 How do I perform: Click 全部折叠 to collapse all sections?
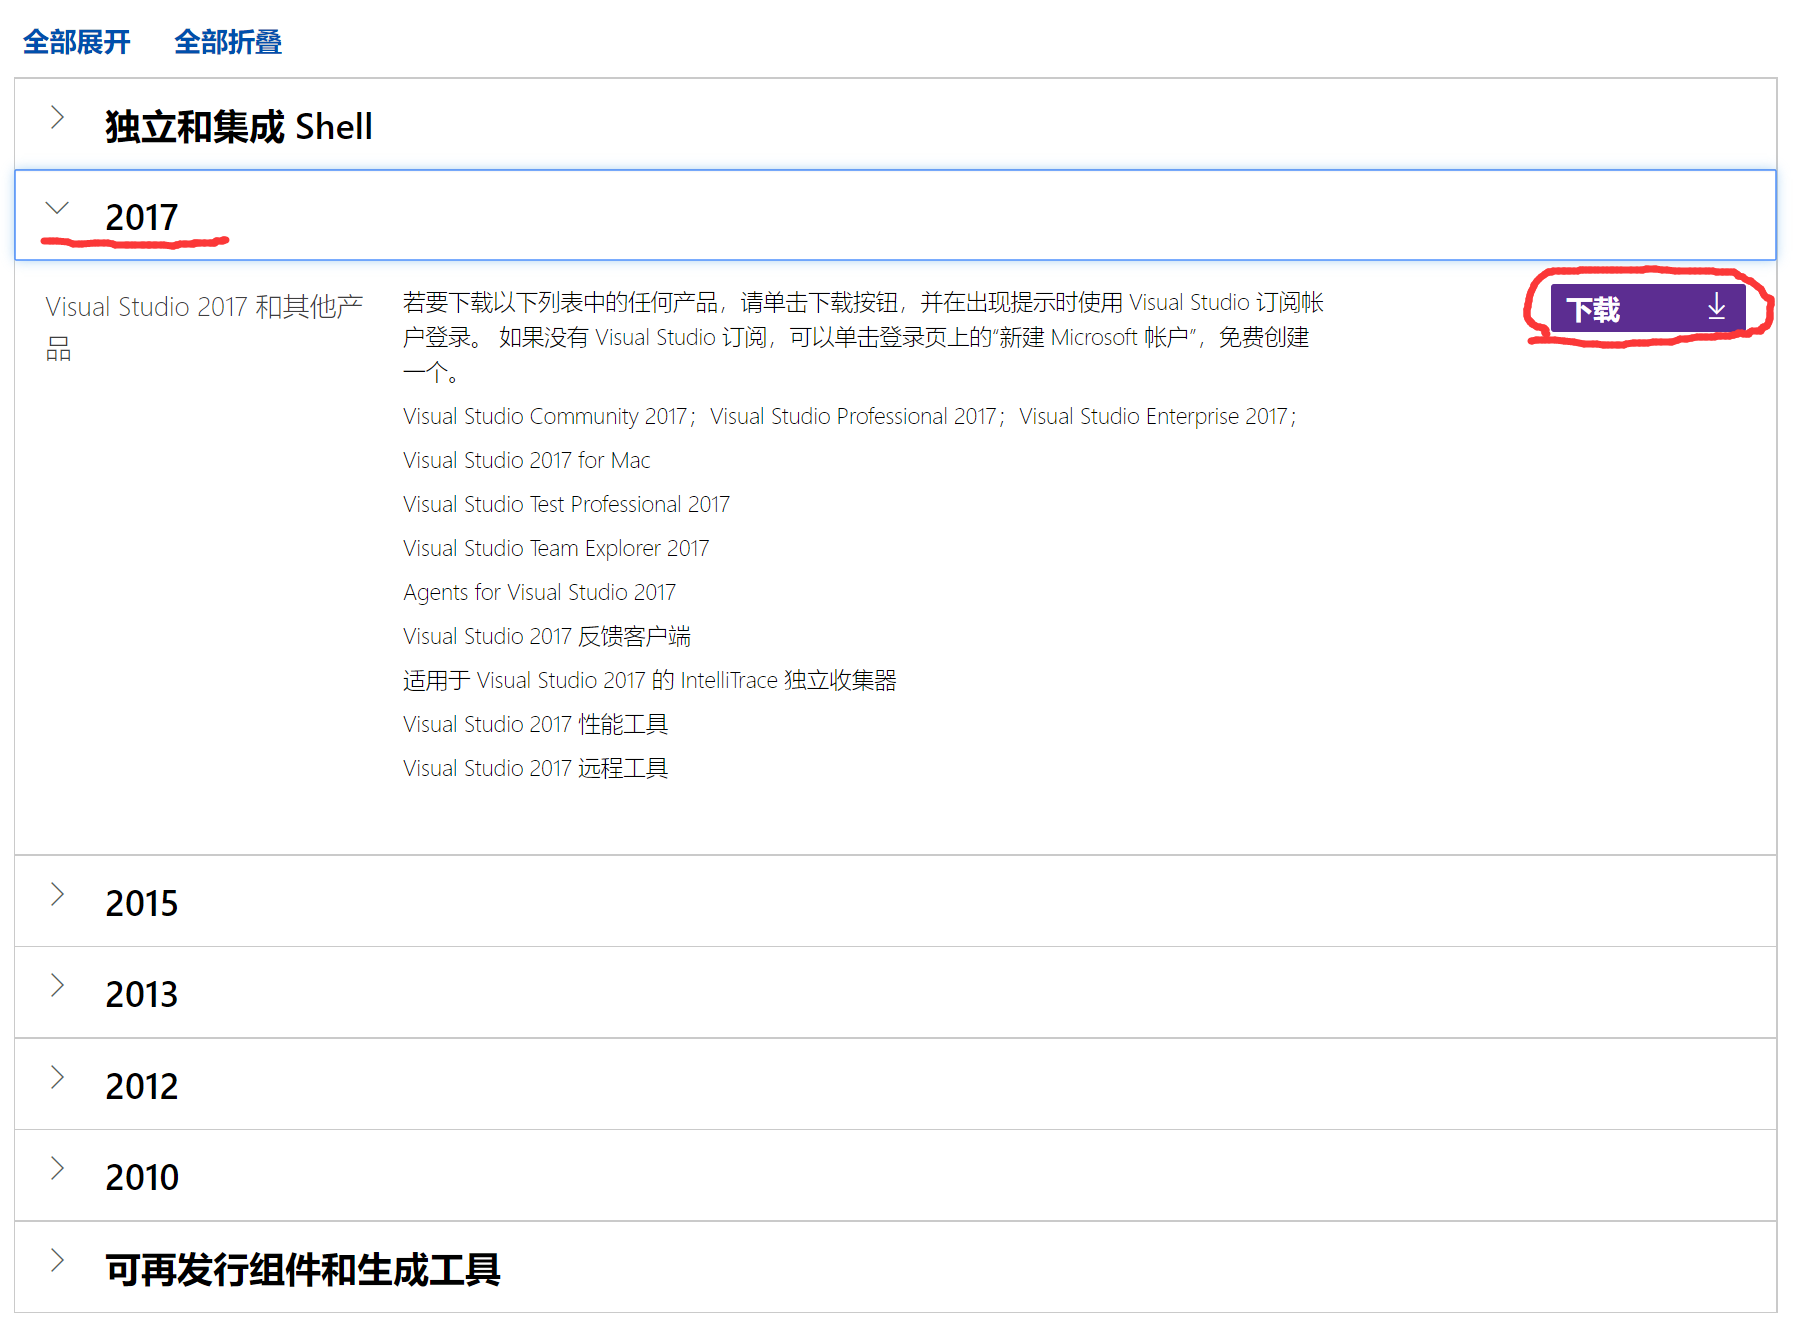point(228,42)
